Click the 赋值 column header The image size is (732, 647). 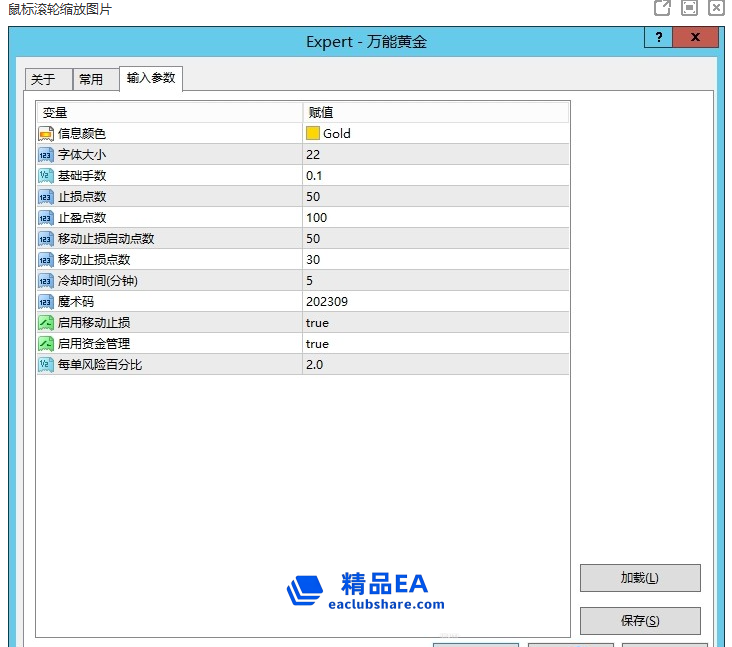point(436,113)
